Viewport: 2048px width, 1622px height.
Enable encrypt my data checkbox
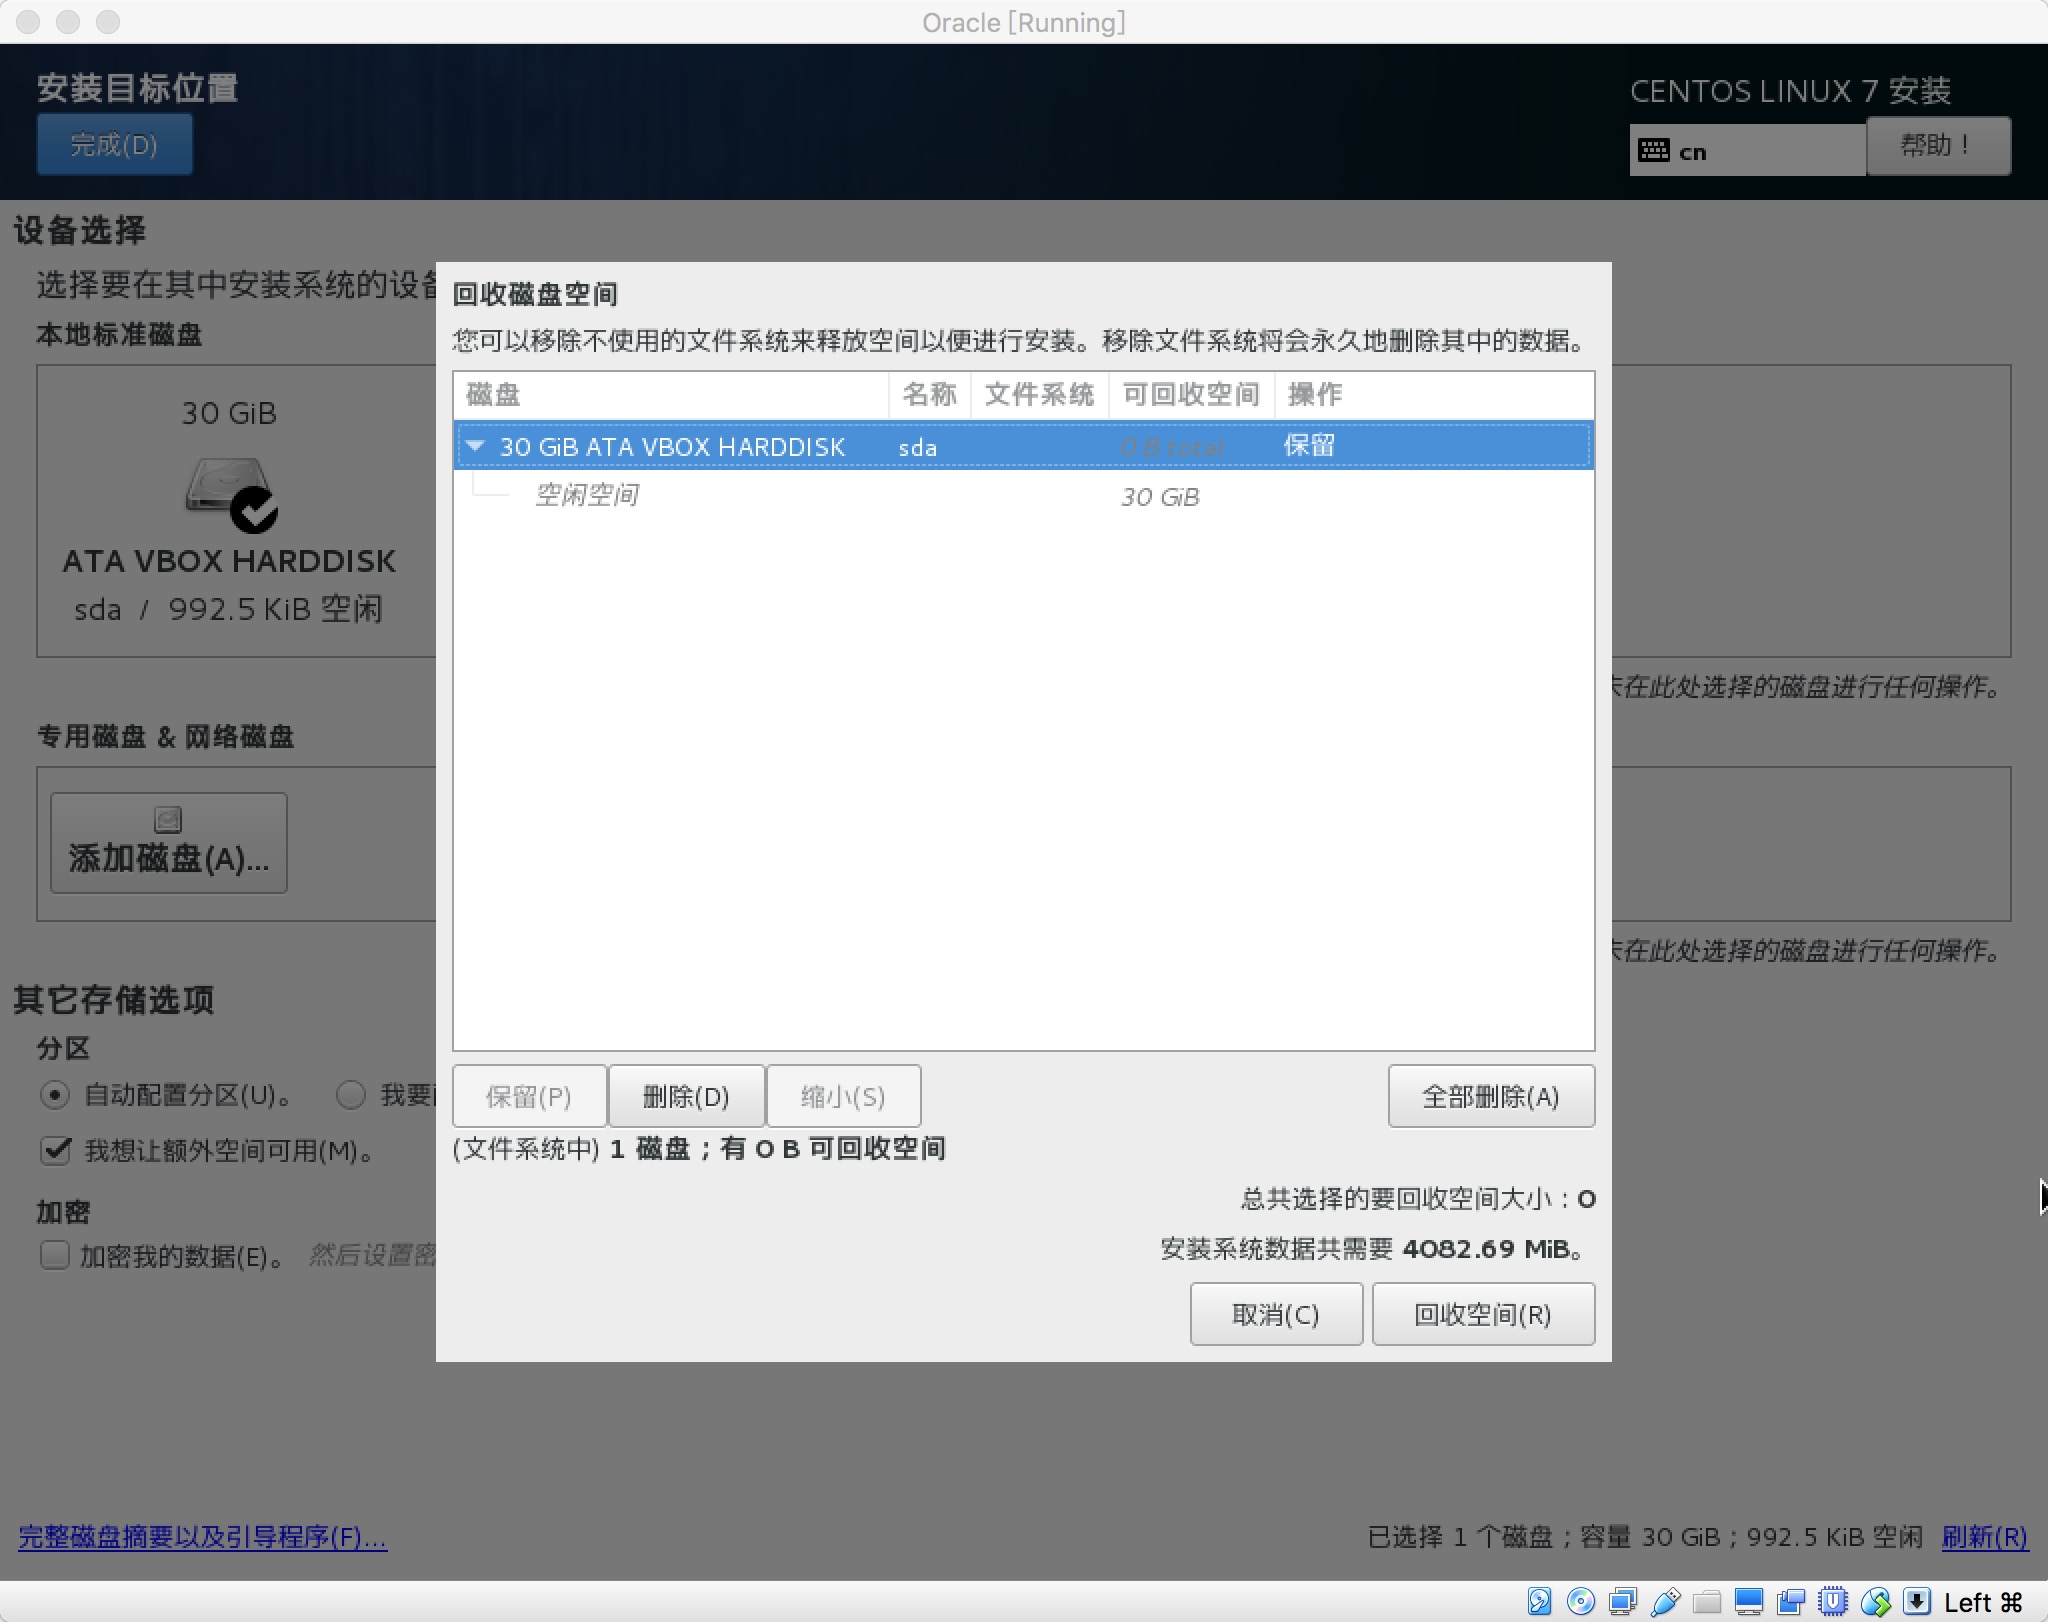55,1255
